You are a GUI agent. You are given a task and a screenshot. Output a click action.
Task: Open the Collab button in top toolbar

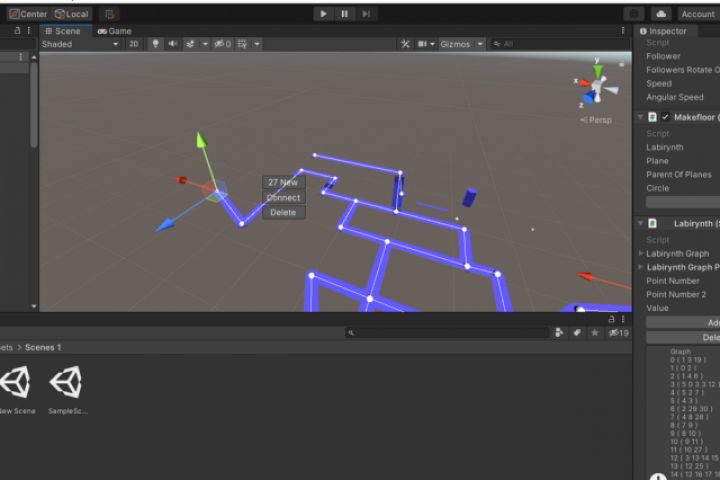click(634, 14)
